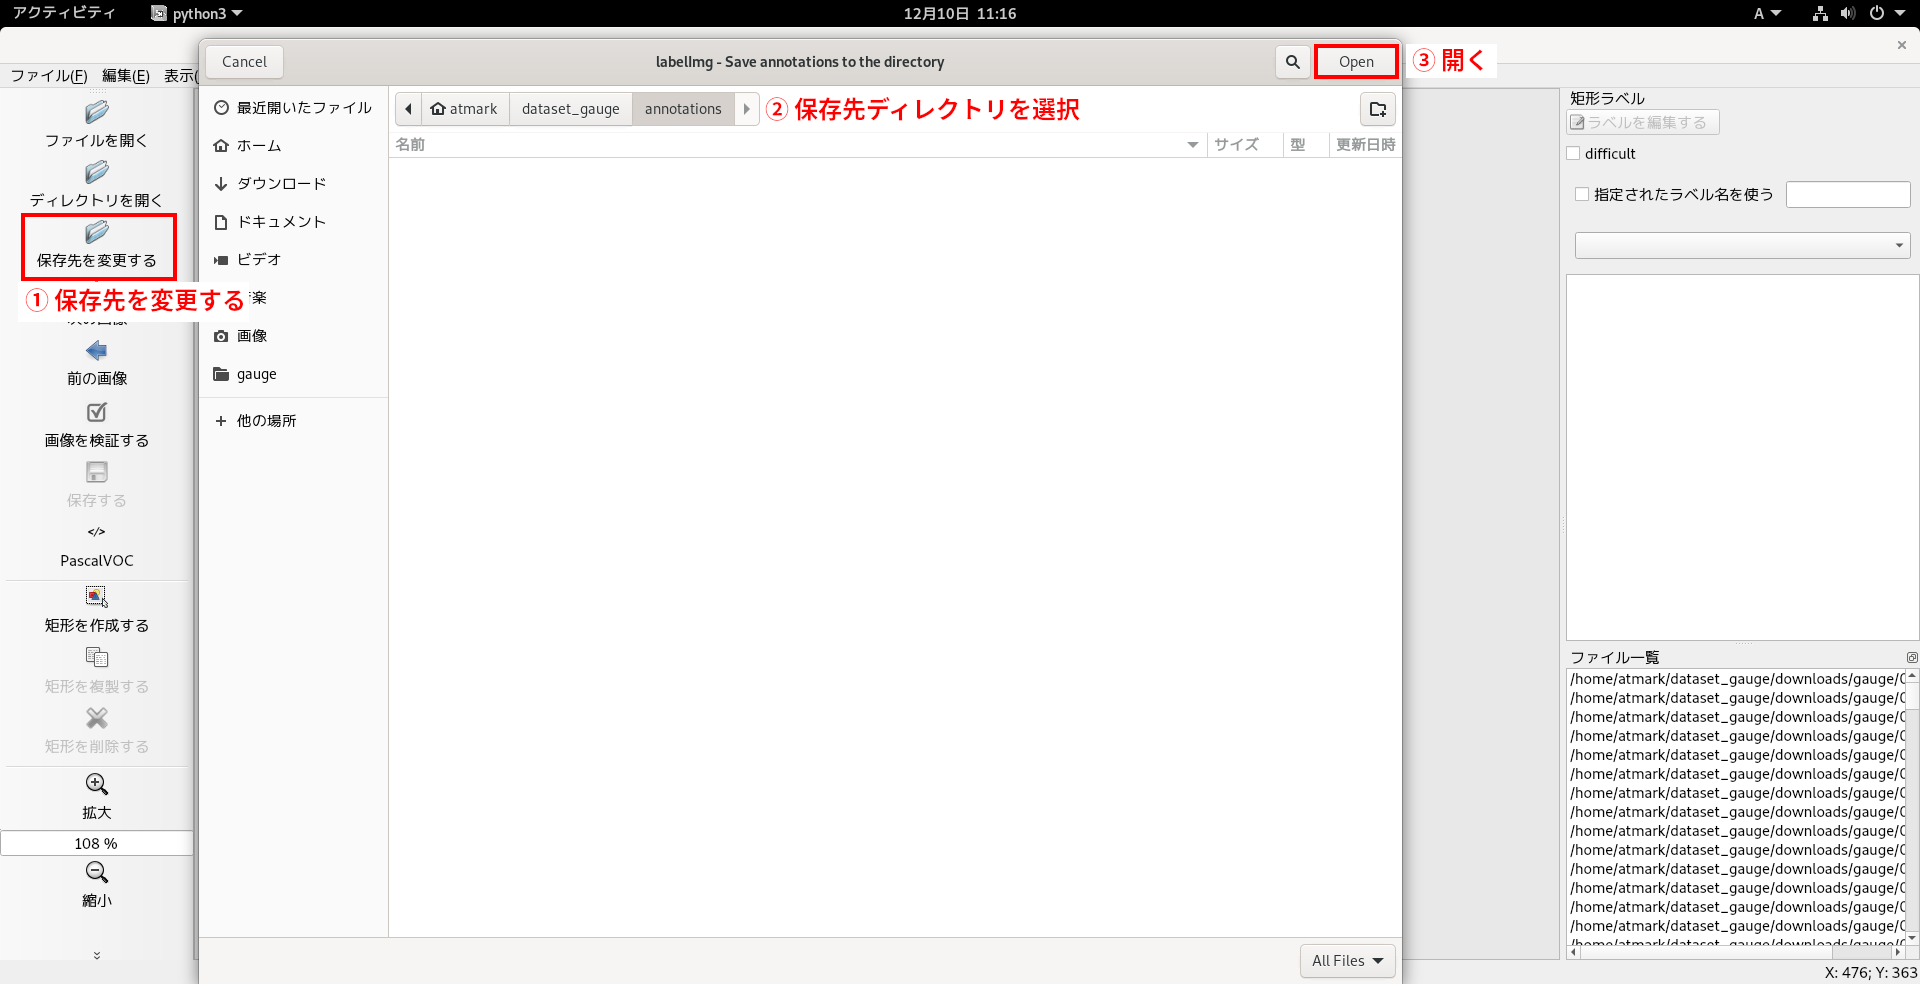Image resolution: width=1920 pixels, height=984 pixels.
Task: Click the Duplicate RectBox icon
Action: click(97, 657)
